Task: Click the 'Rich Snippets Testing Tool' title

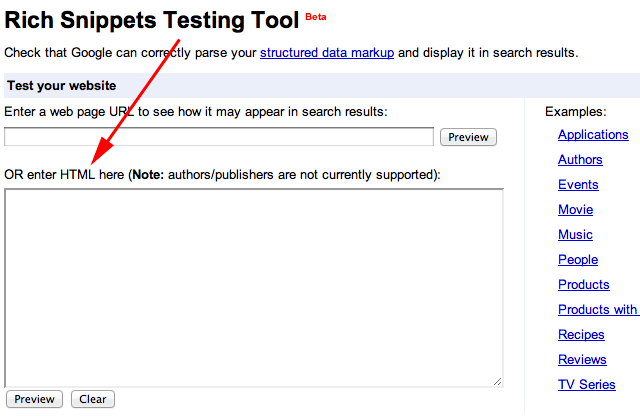Action: [x=151, y=20]
